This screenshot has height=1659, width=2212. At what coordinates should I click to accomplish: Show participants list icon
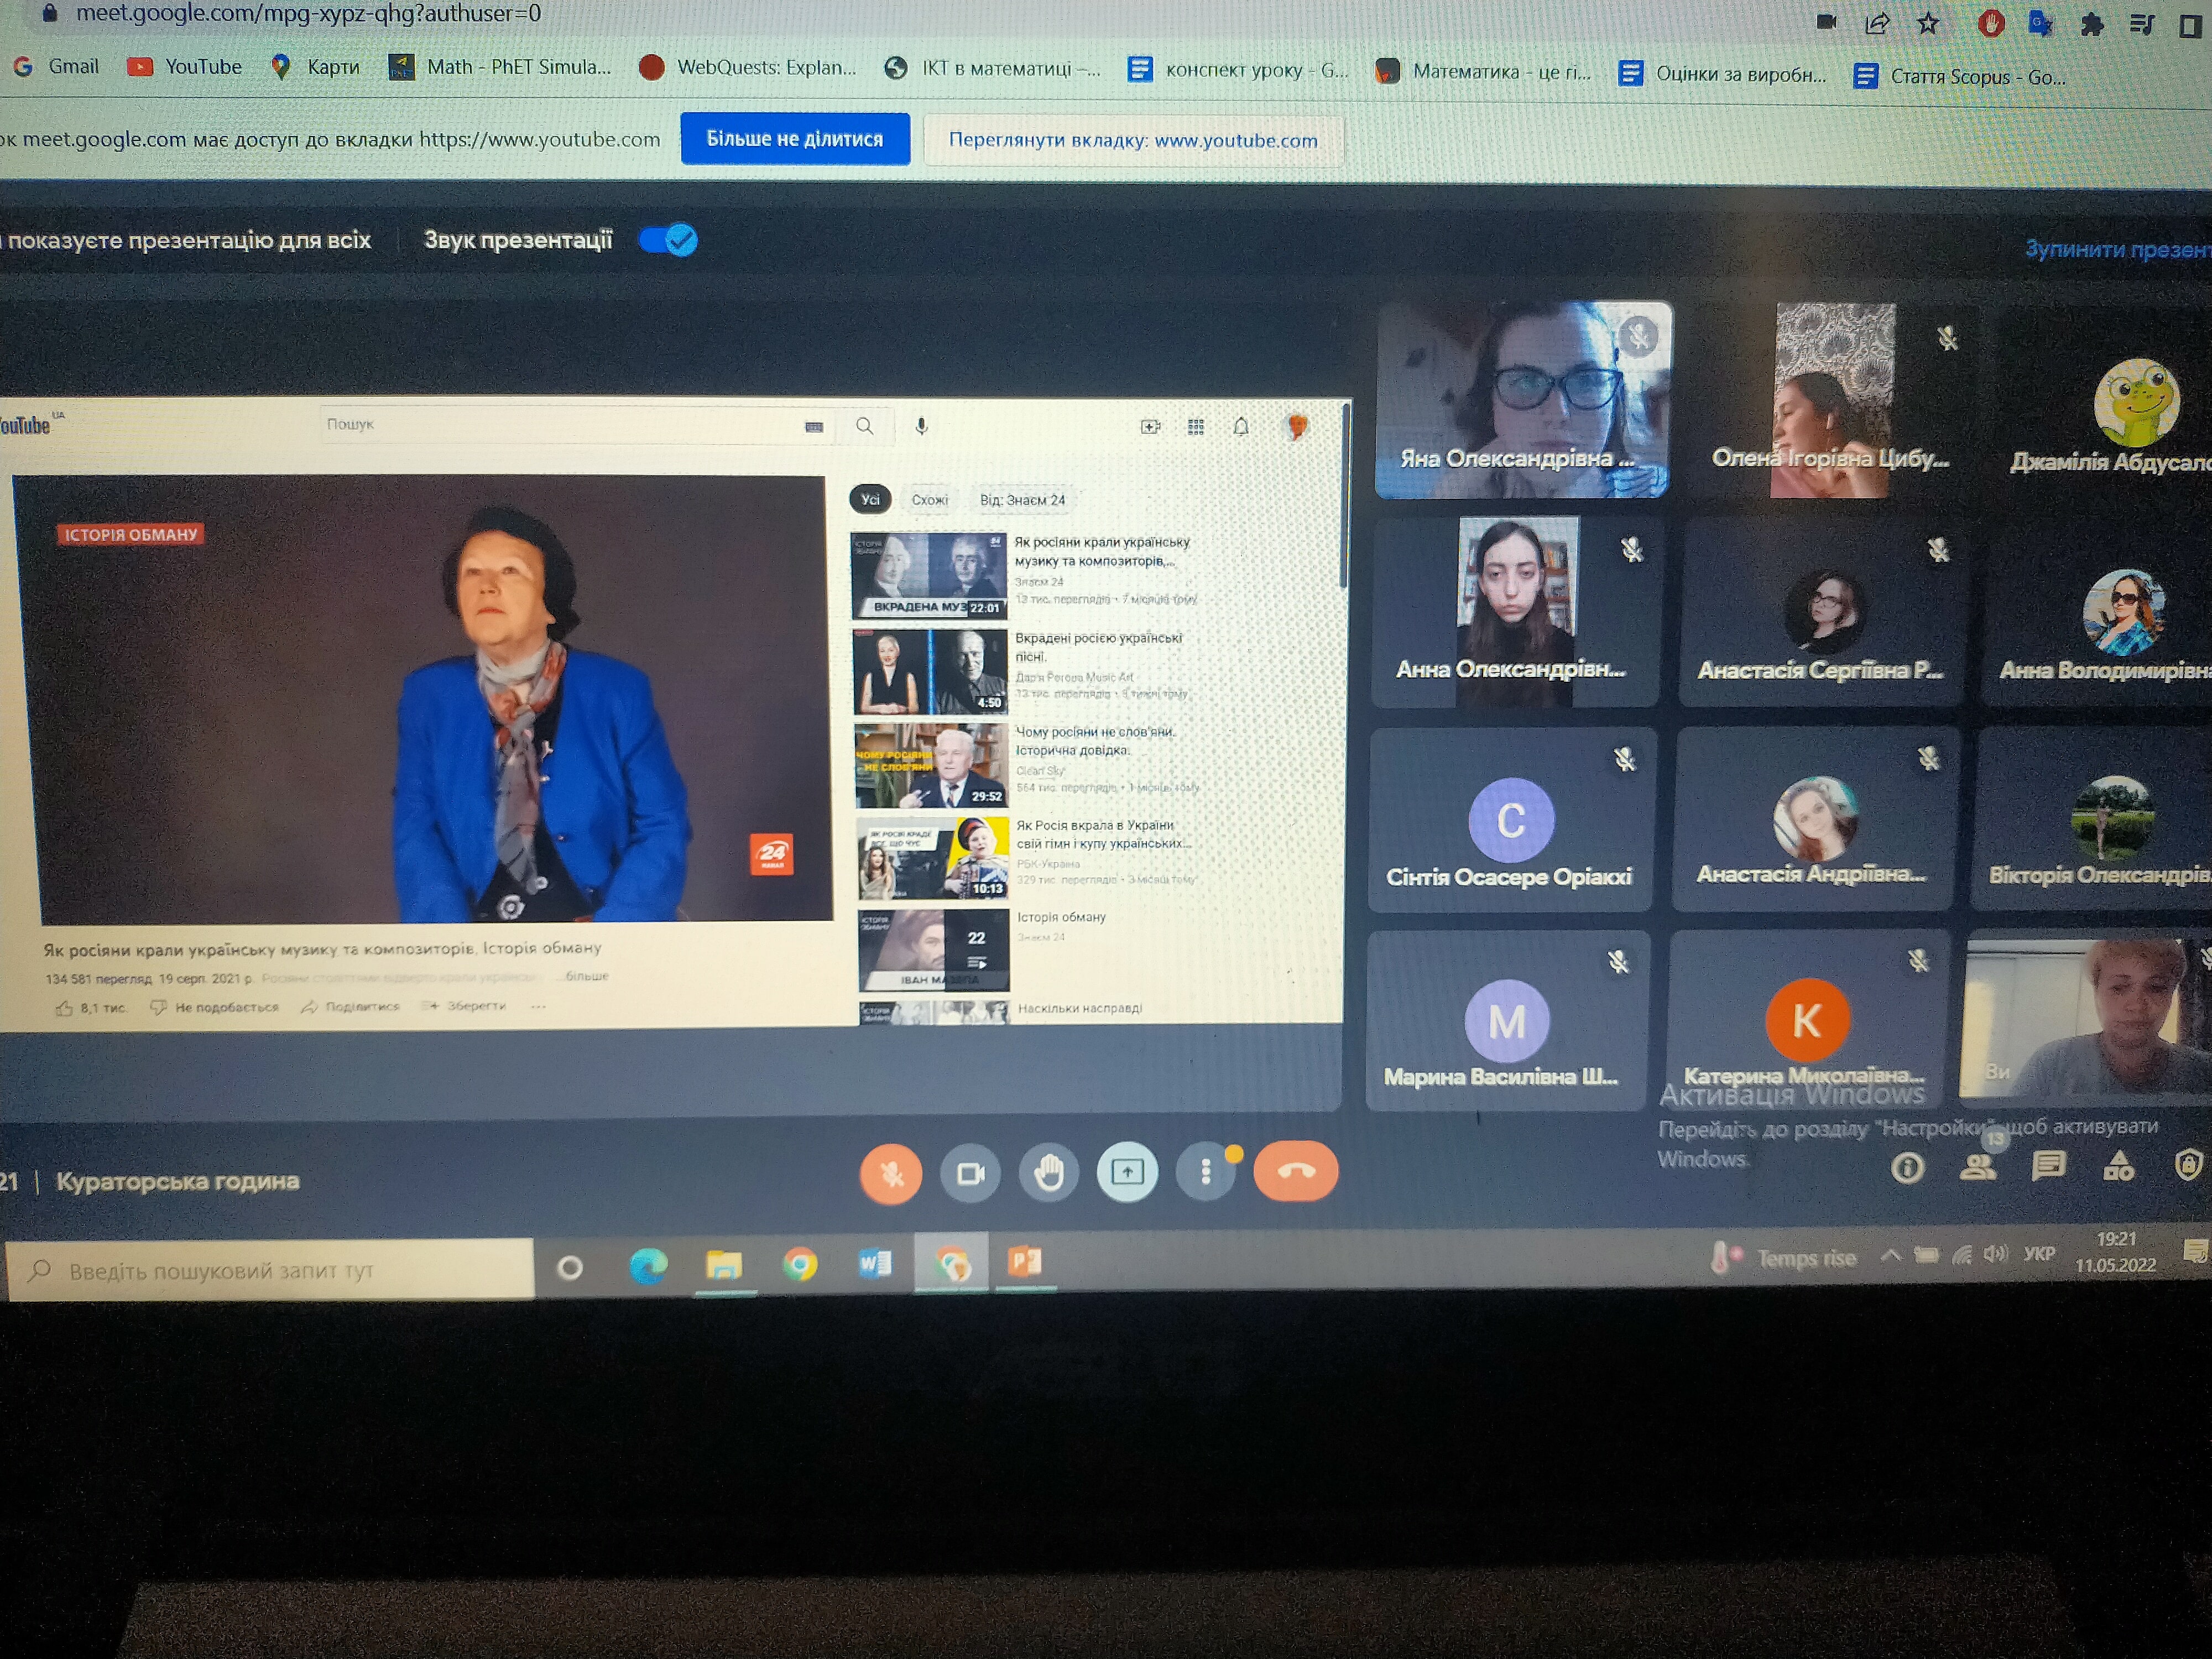tap(1977, 1167)
